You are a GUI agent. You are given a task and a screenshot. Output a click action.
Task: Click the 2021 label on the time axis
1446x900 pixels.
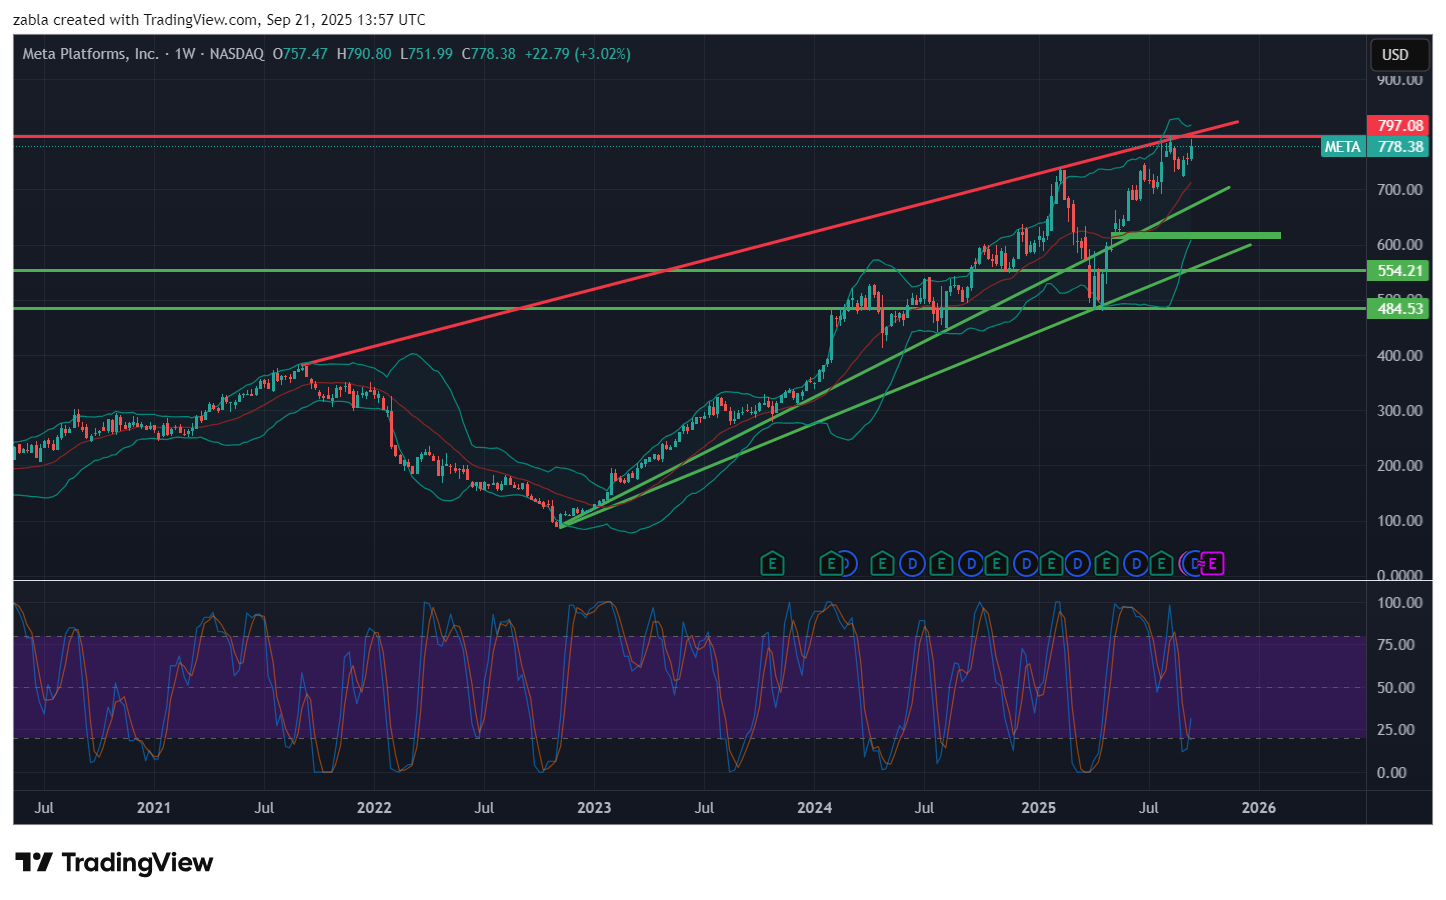point(154,808)
